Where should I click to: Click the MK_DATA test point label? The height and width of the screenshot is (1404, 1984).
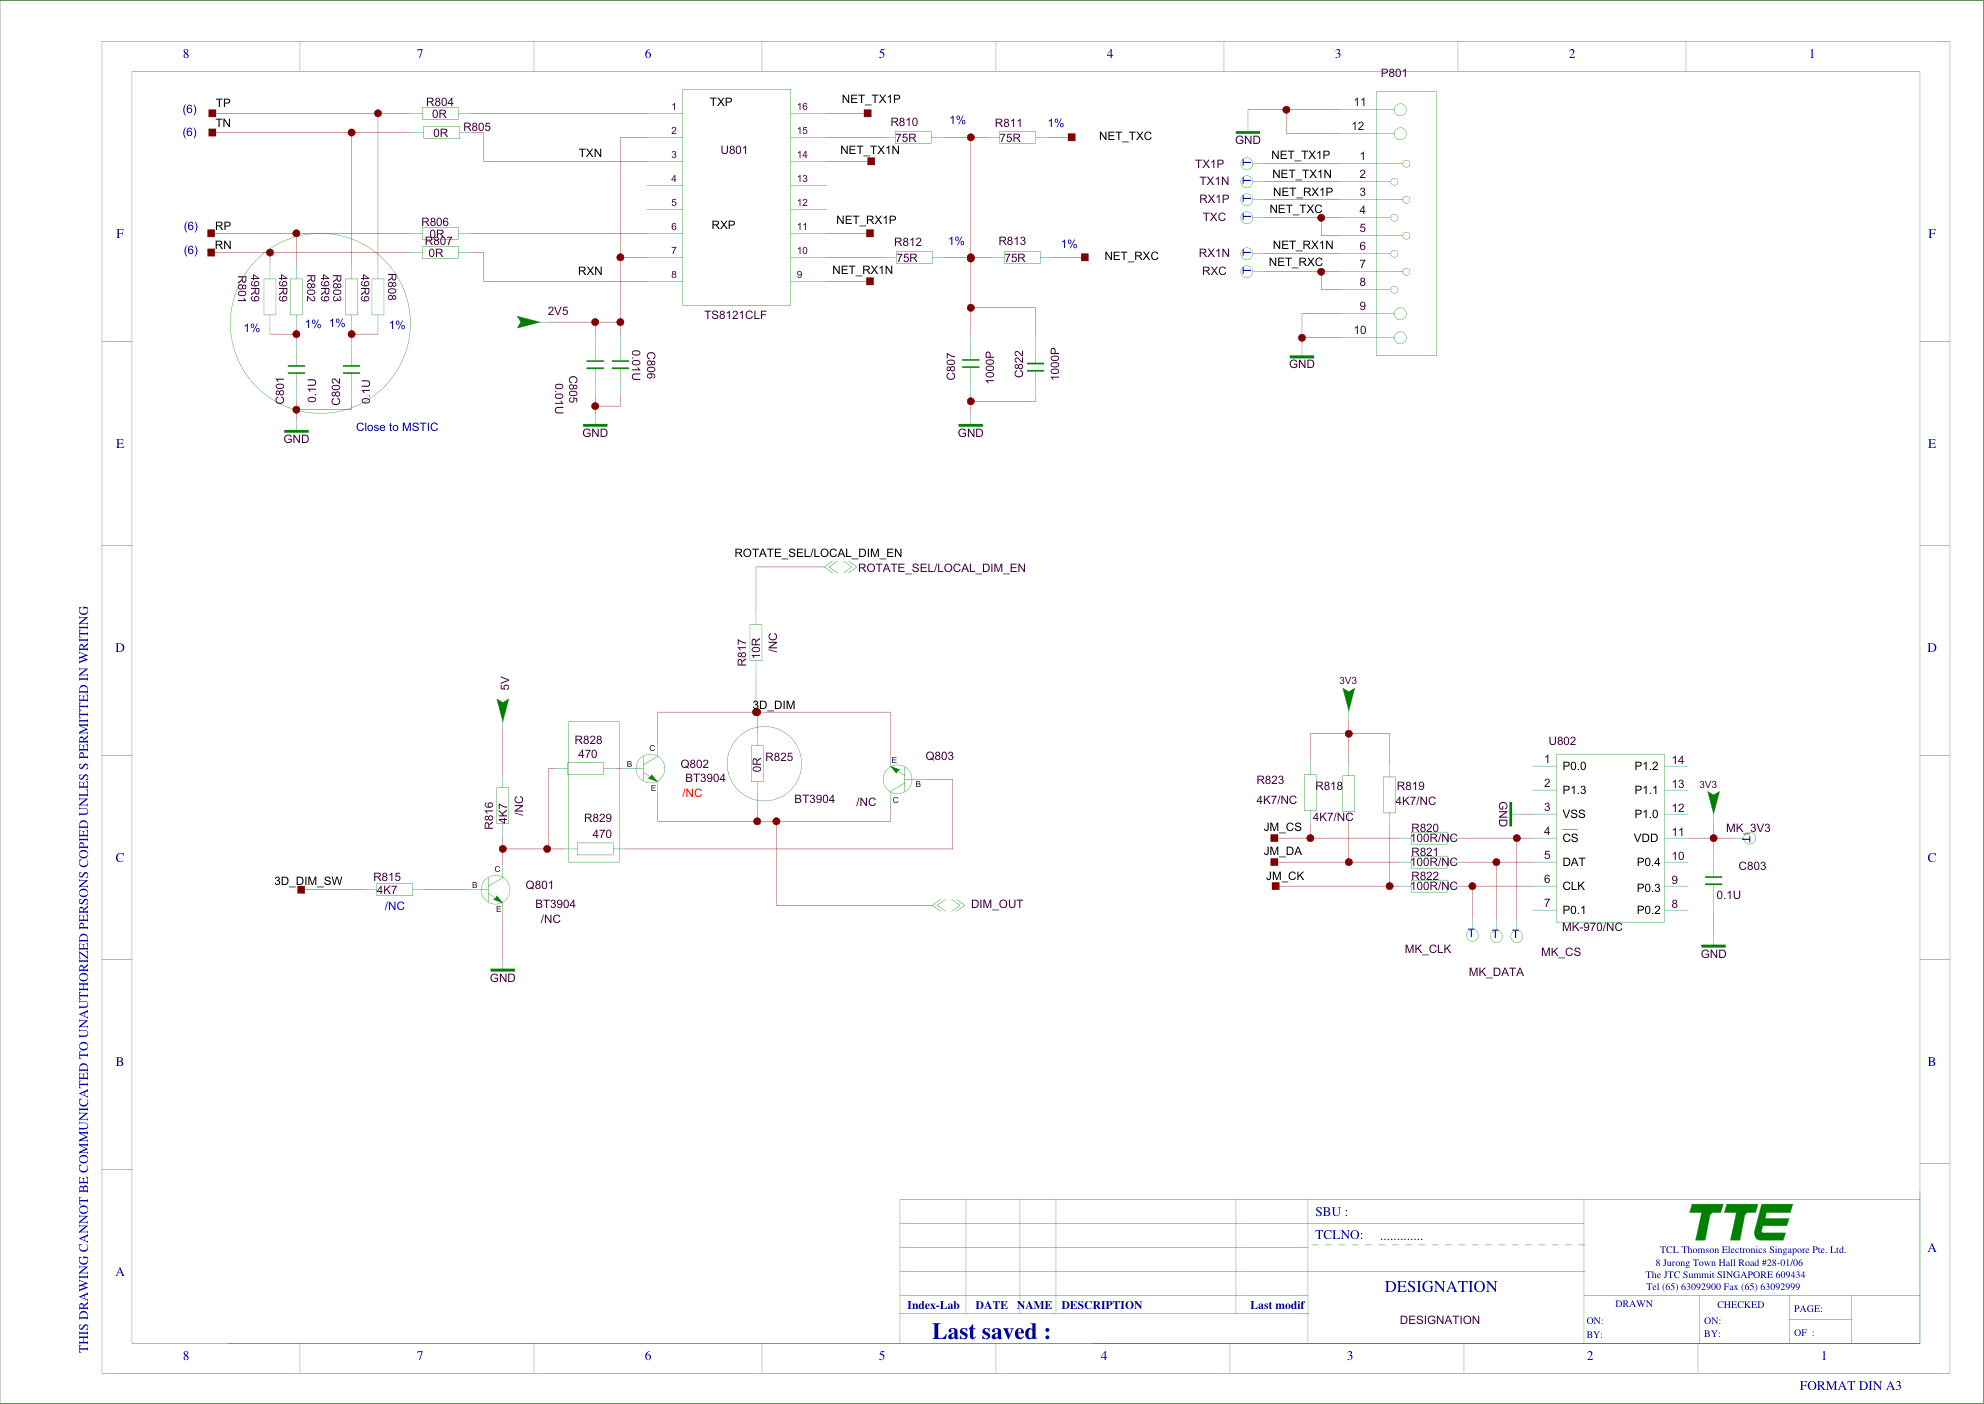[1496, 972]
